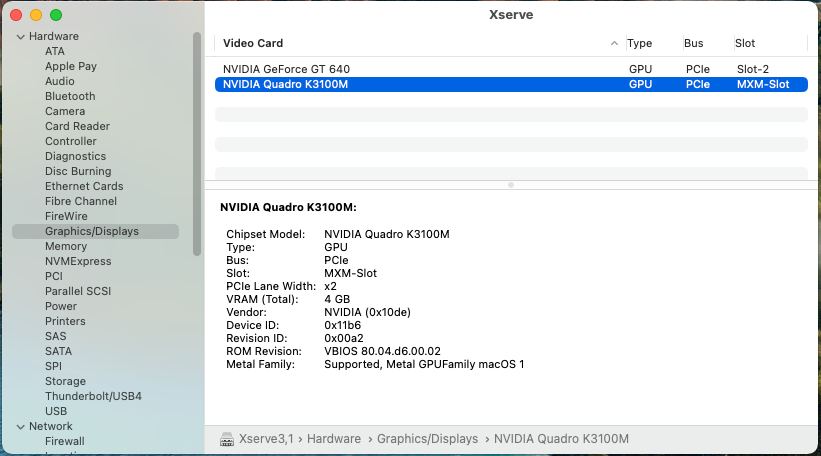Viewport: 821px width, 456px height.
Task: Open SPI in the sidebar
Action: (x=53, y=366)
